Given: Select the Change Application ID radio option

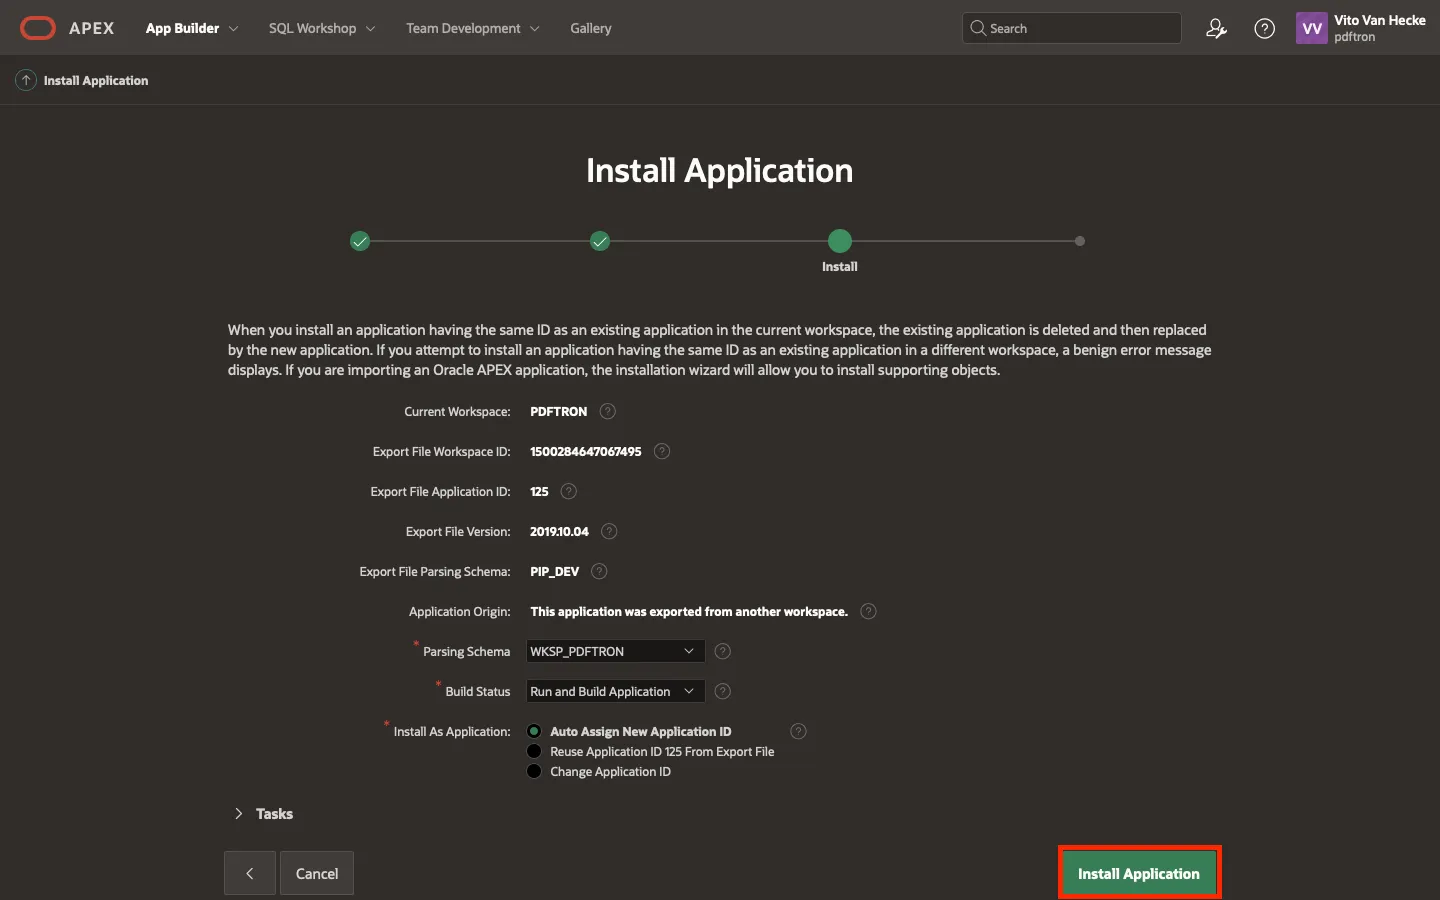Looking at the screenshot, I should click(534, 771).
